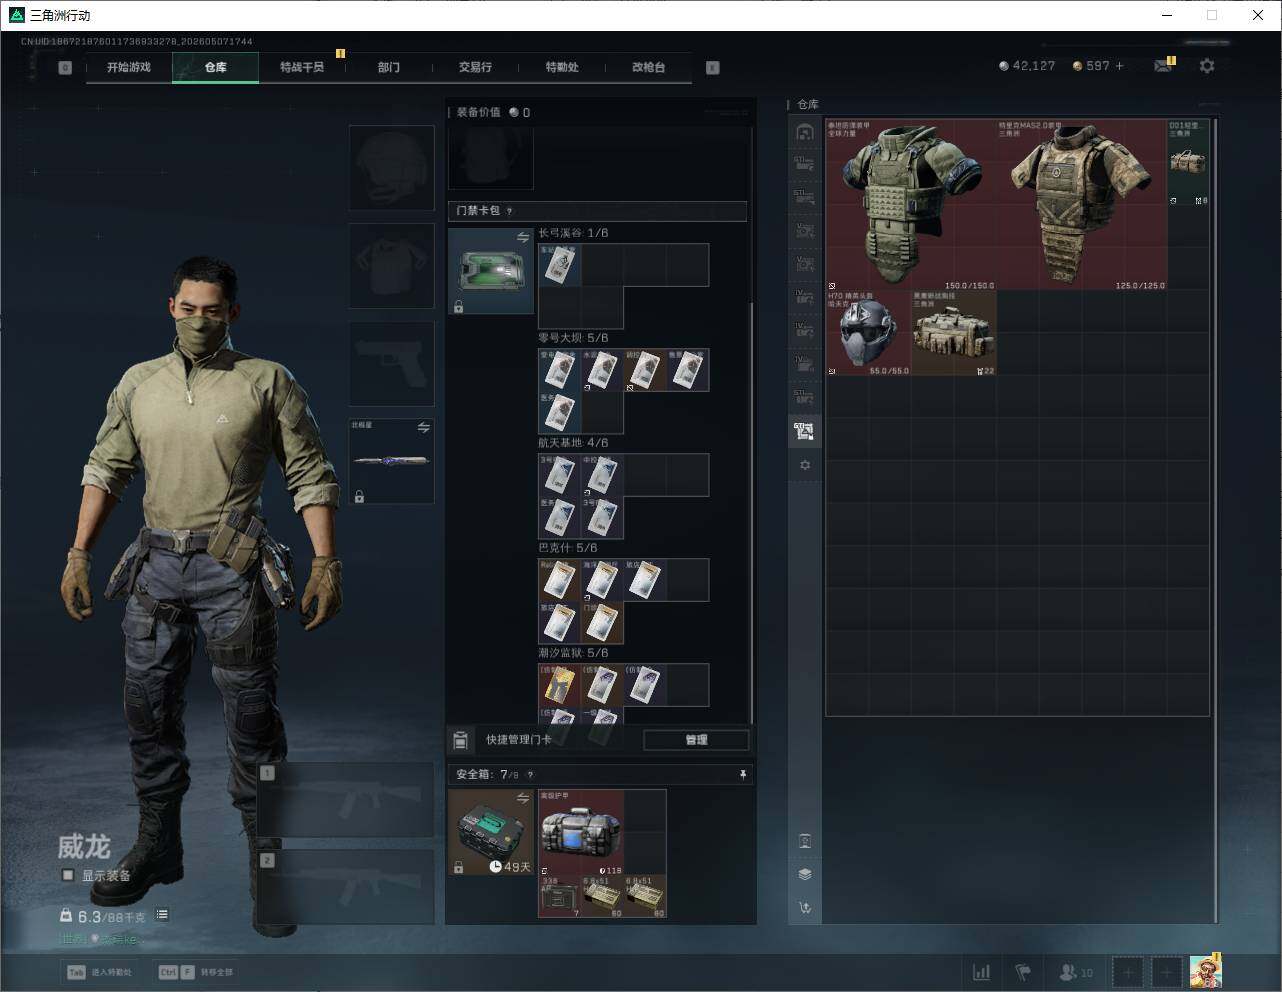The image size is (1282, 992).
Task: Open the settings gear in top bar
Action: 1207,66
